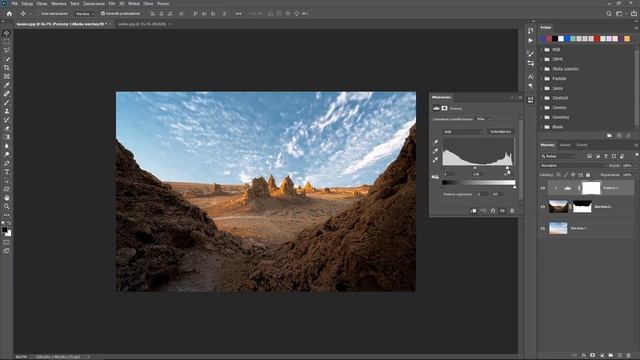Pick the white point eyedropper in Levels
This screenshot has width=640, height=360.
[x=436, y=160]
